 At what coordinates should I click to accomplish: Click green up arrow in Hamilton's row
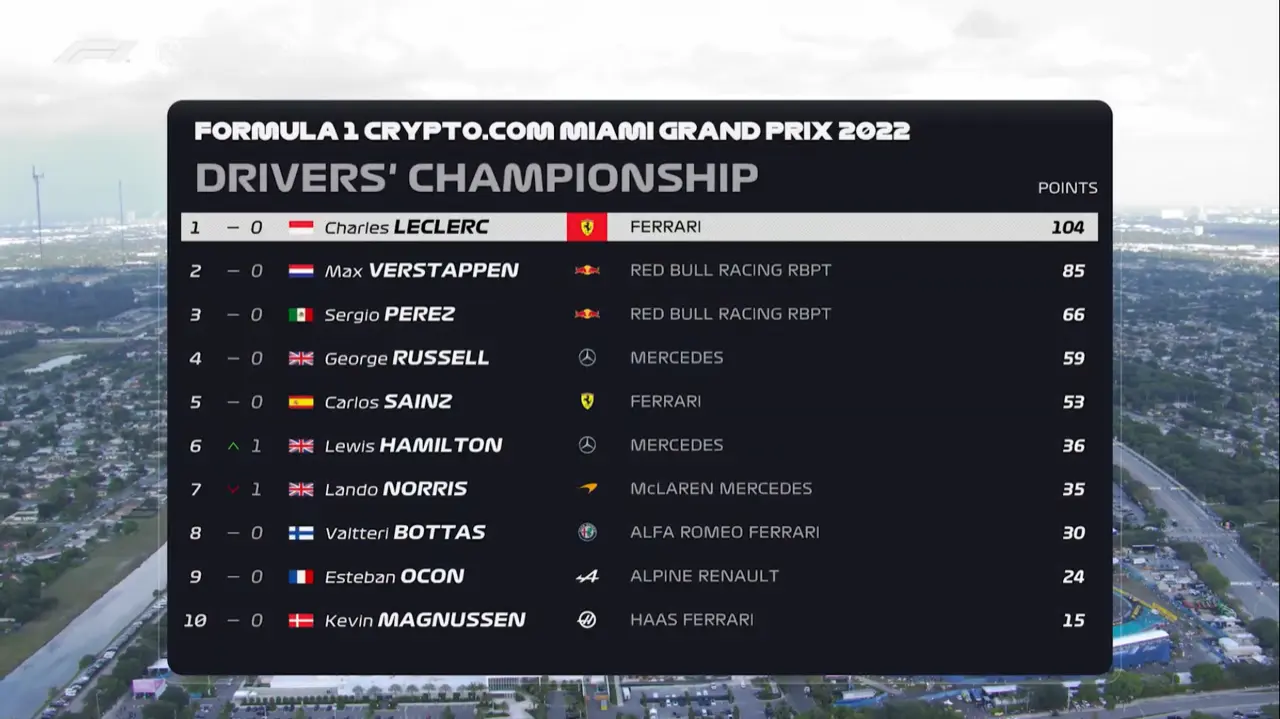(233, 446)
